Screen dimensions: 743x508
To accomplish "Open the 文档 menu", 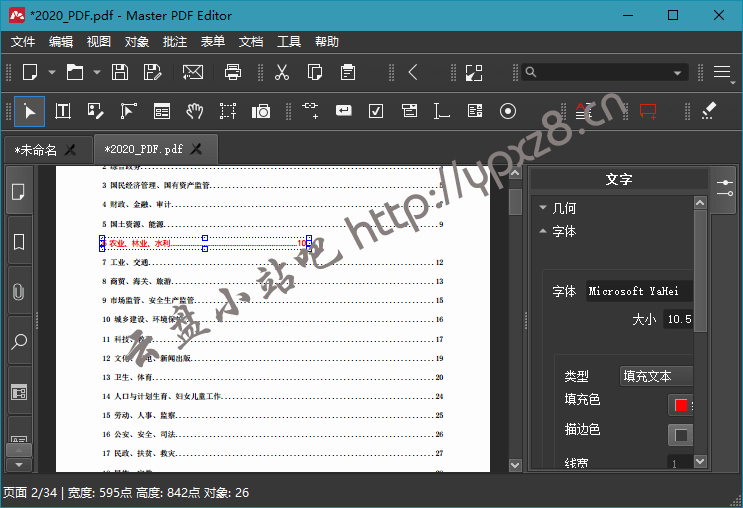I will [251, 42].
